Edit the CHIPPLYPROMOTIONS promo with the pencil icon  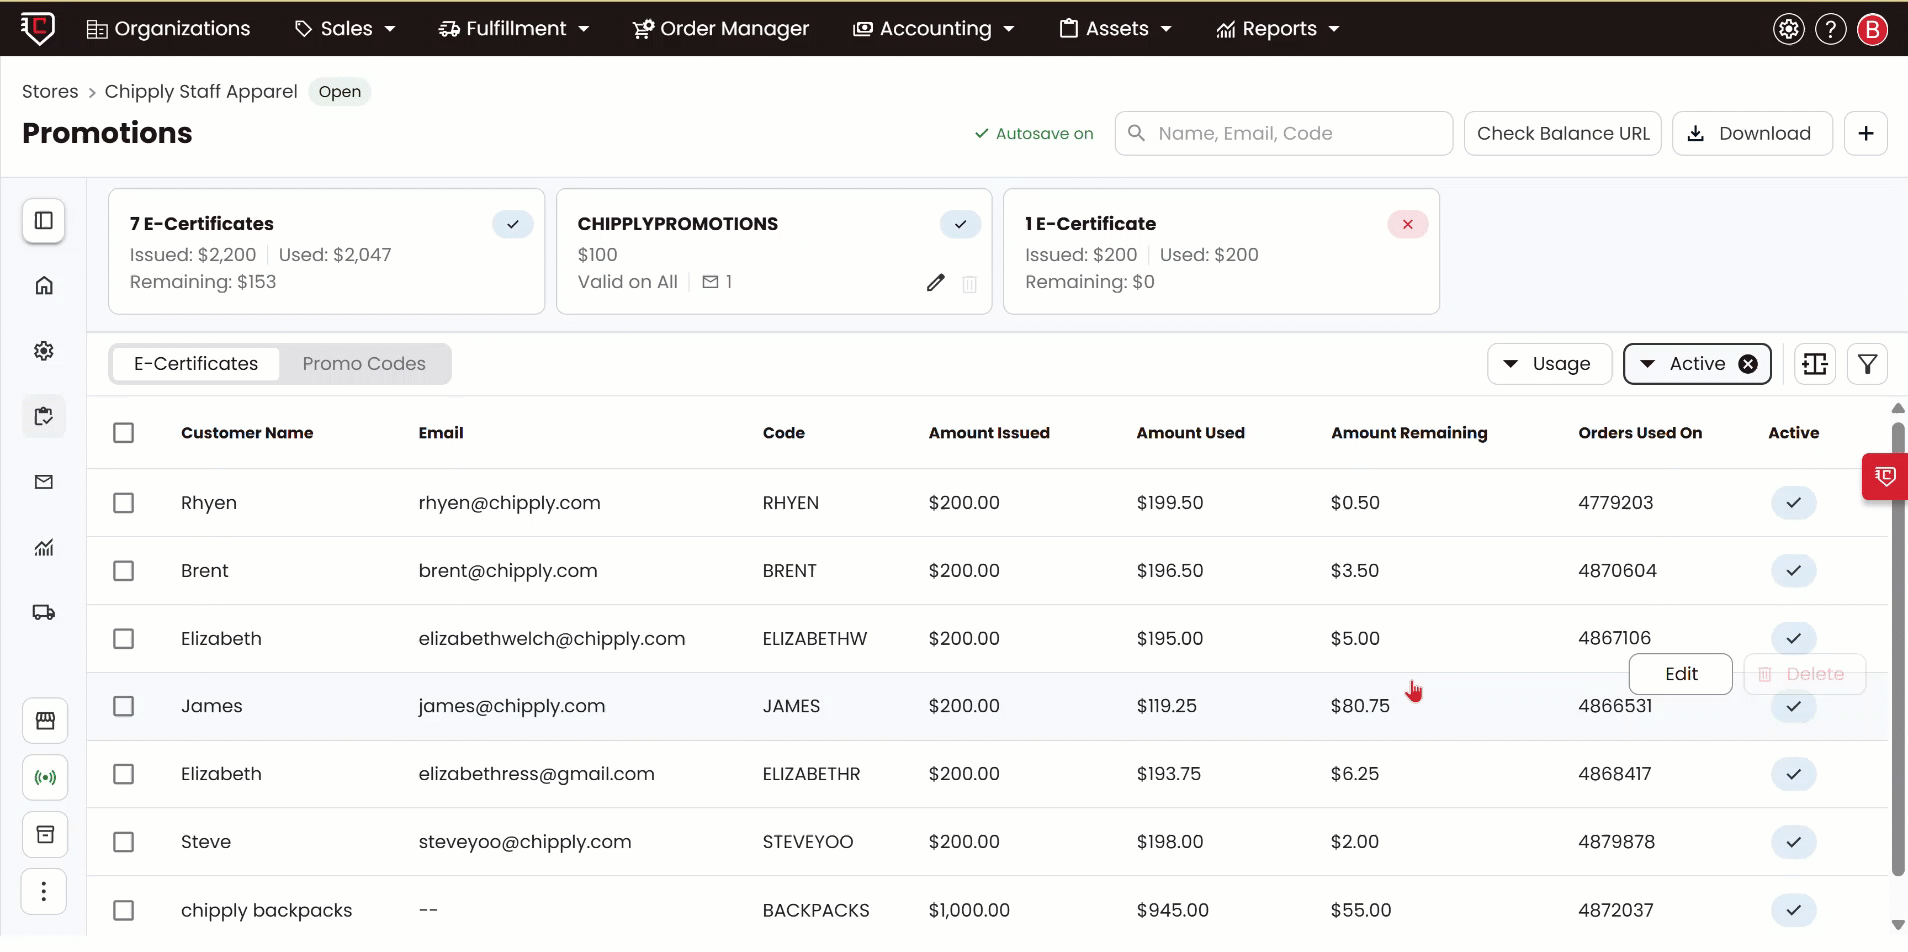click(x=935, y=283)
